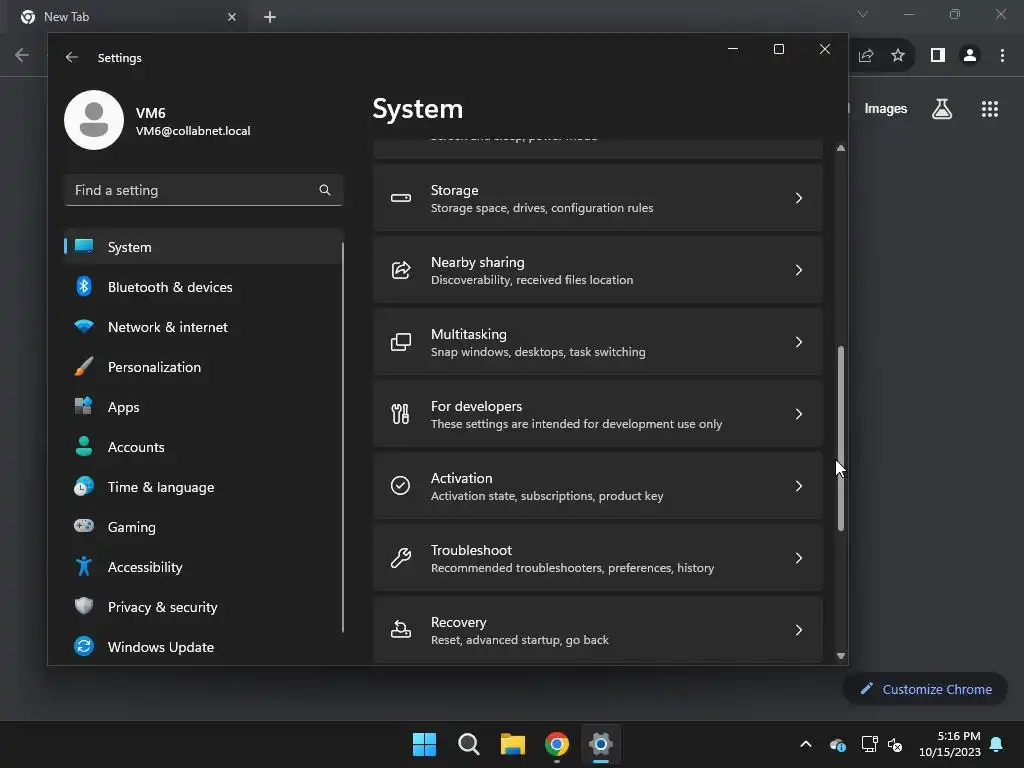
Task: Click the System page heading
Action: [417, 108]
